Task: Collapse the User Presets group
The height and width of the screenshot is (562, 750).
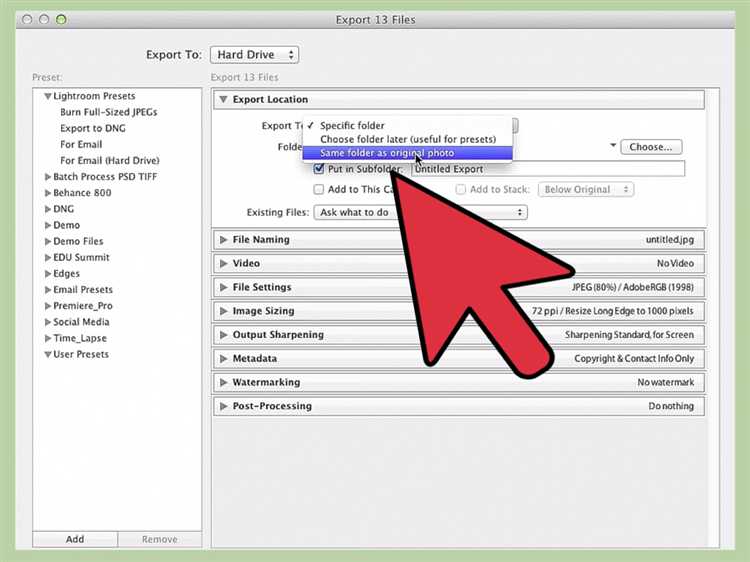Action: pos(48,354)
